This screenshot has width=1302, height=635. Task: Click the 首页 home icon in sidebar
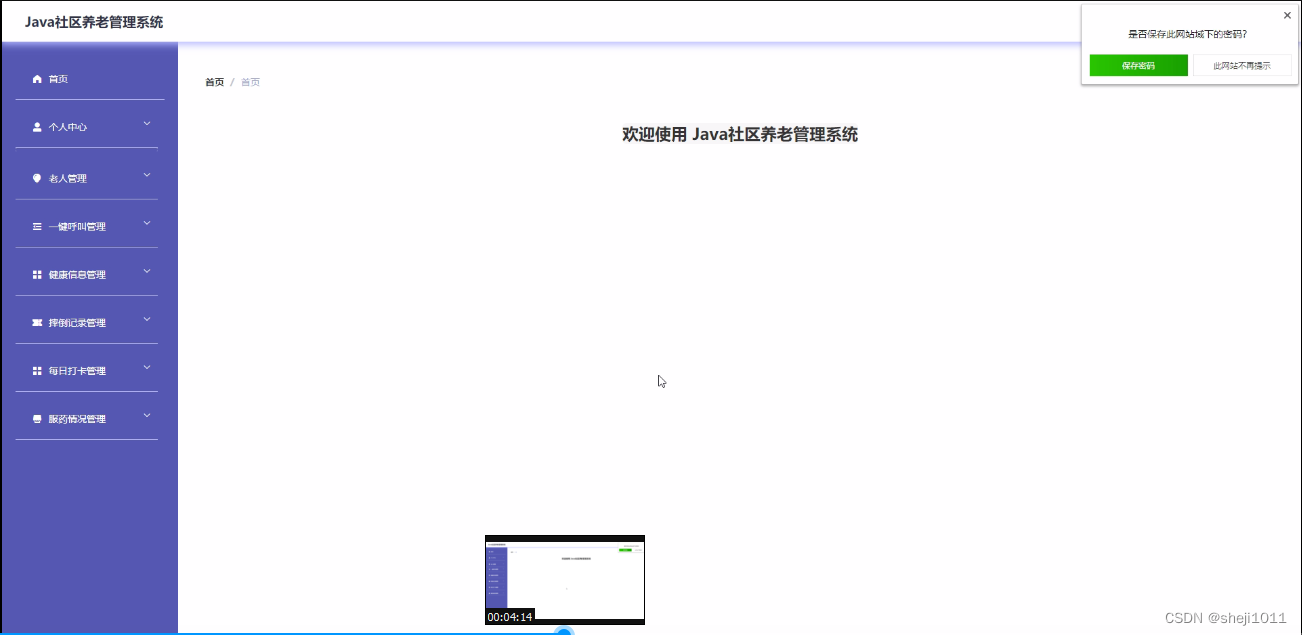pyautogui.click(x=35, y=78)
